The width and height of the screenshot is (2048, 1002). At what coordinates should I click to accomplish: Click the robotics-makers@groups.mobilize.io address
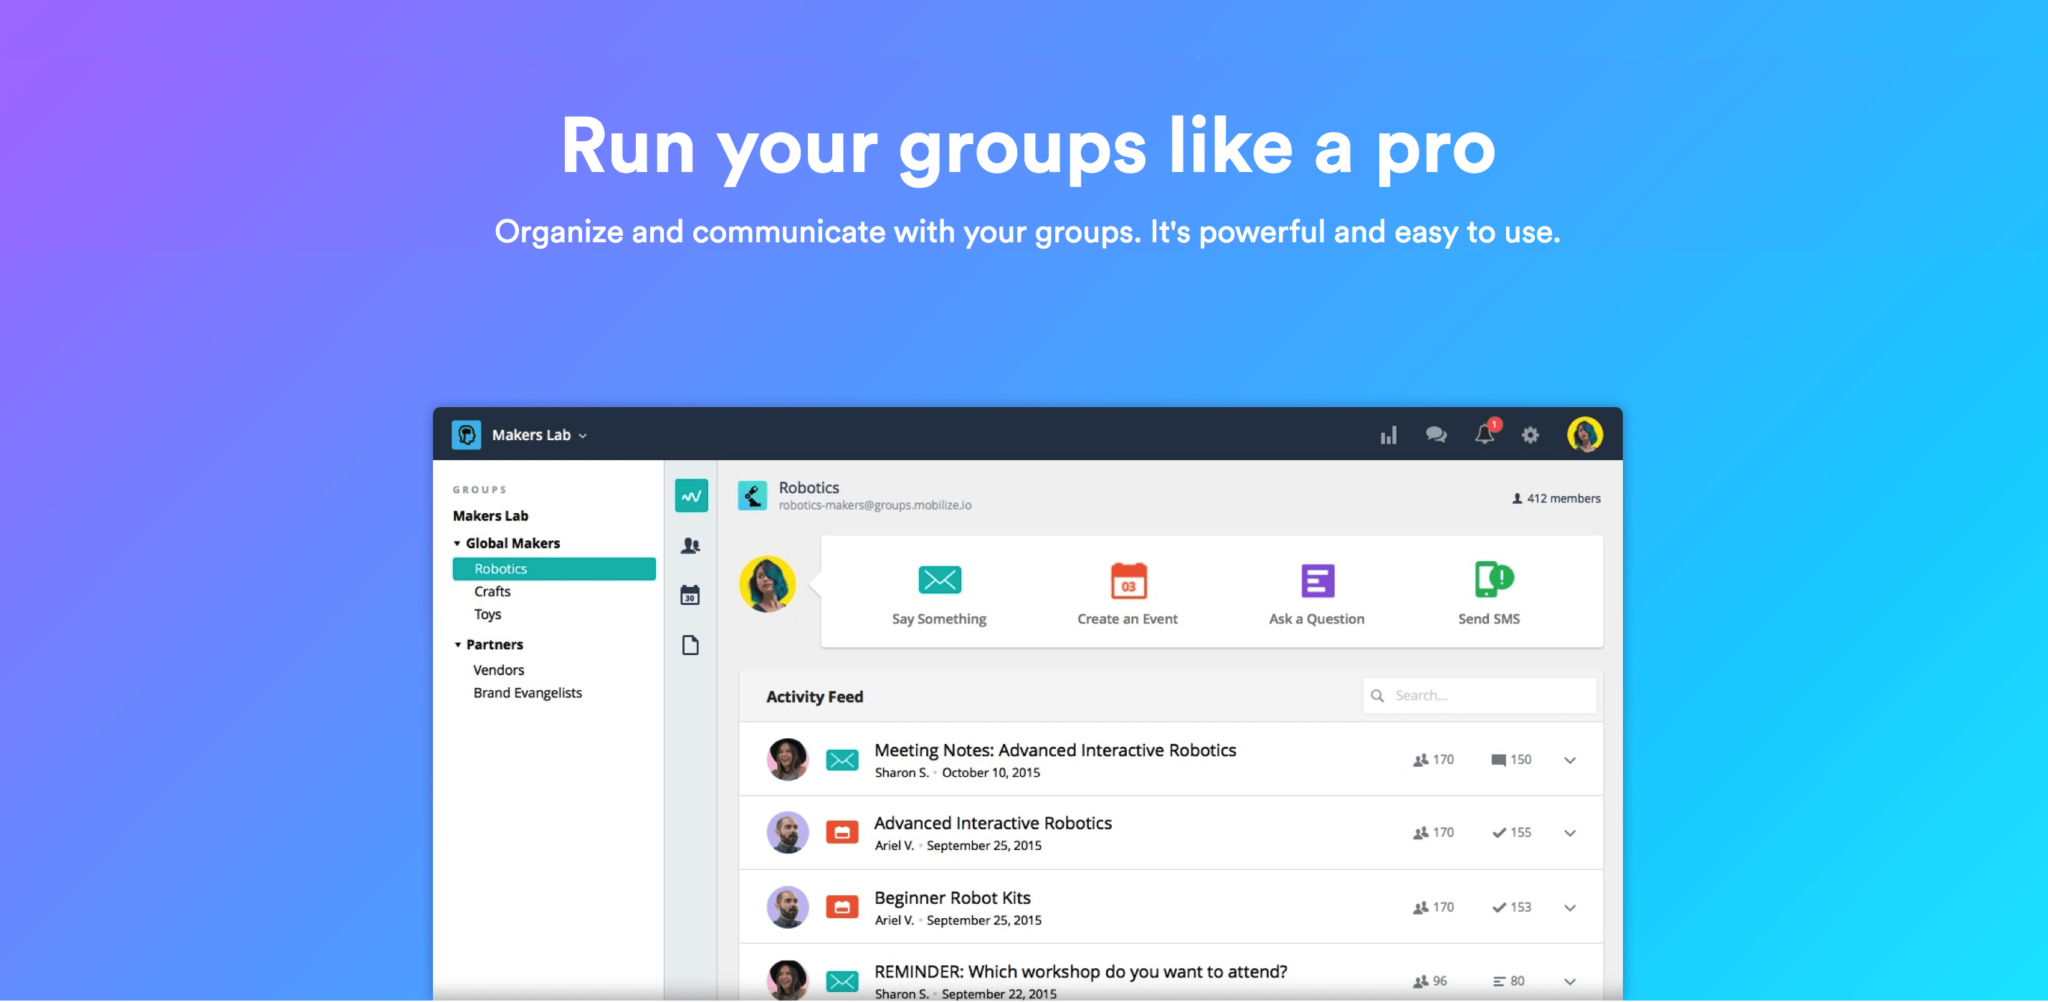[x=875, y=506]
